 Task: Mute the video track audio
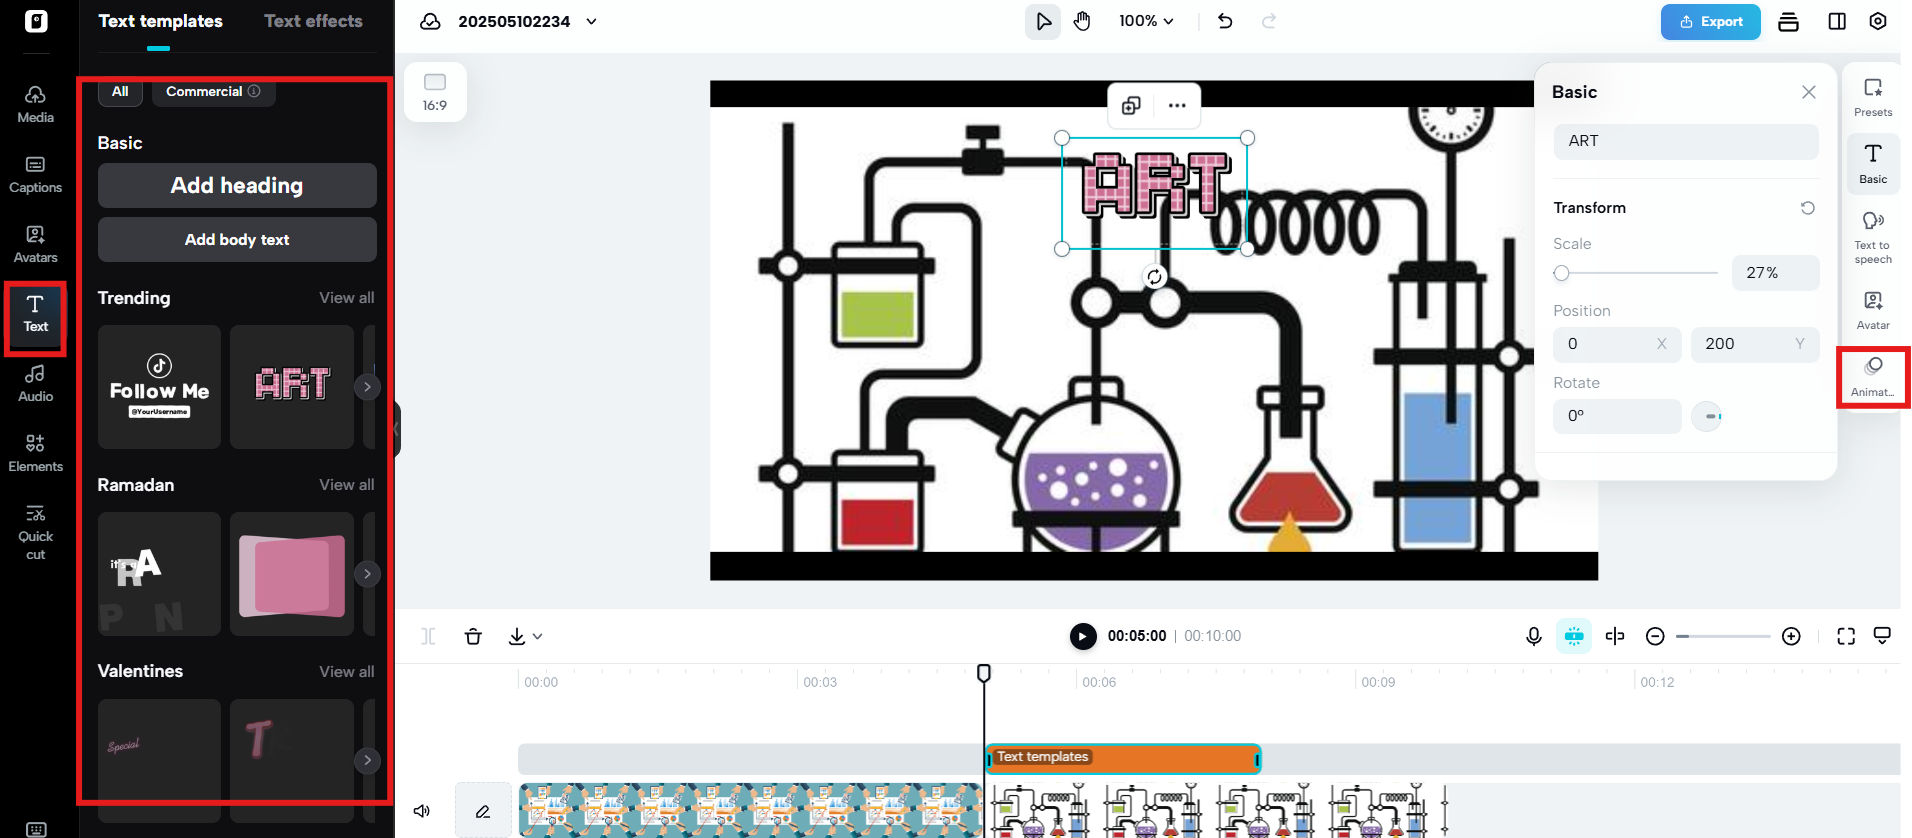click(x=422, y=811)
